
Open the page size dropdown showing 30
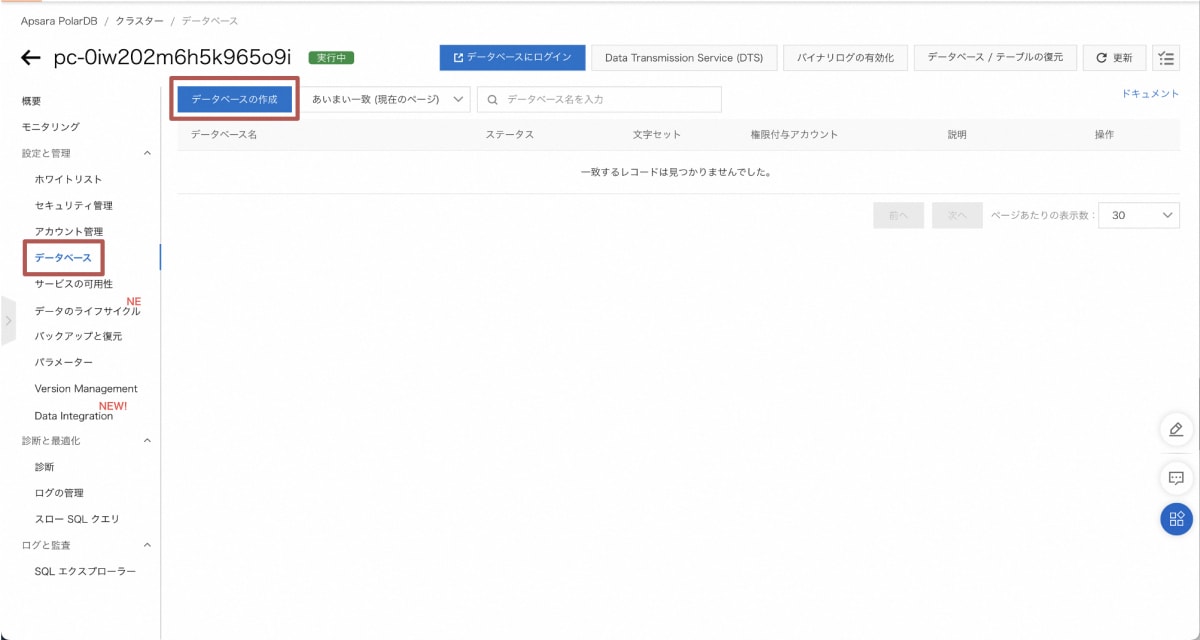[x=1137, y=214]
